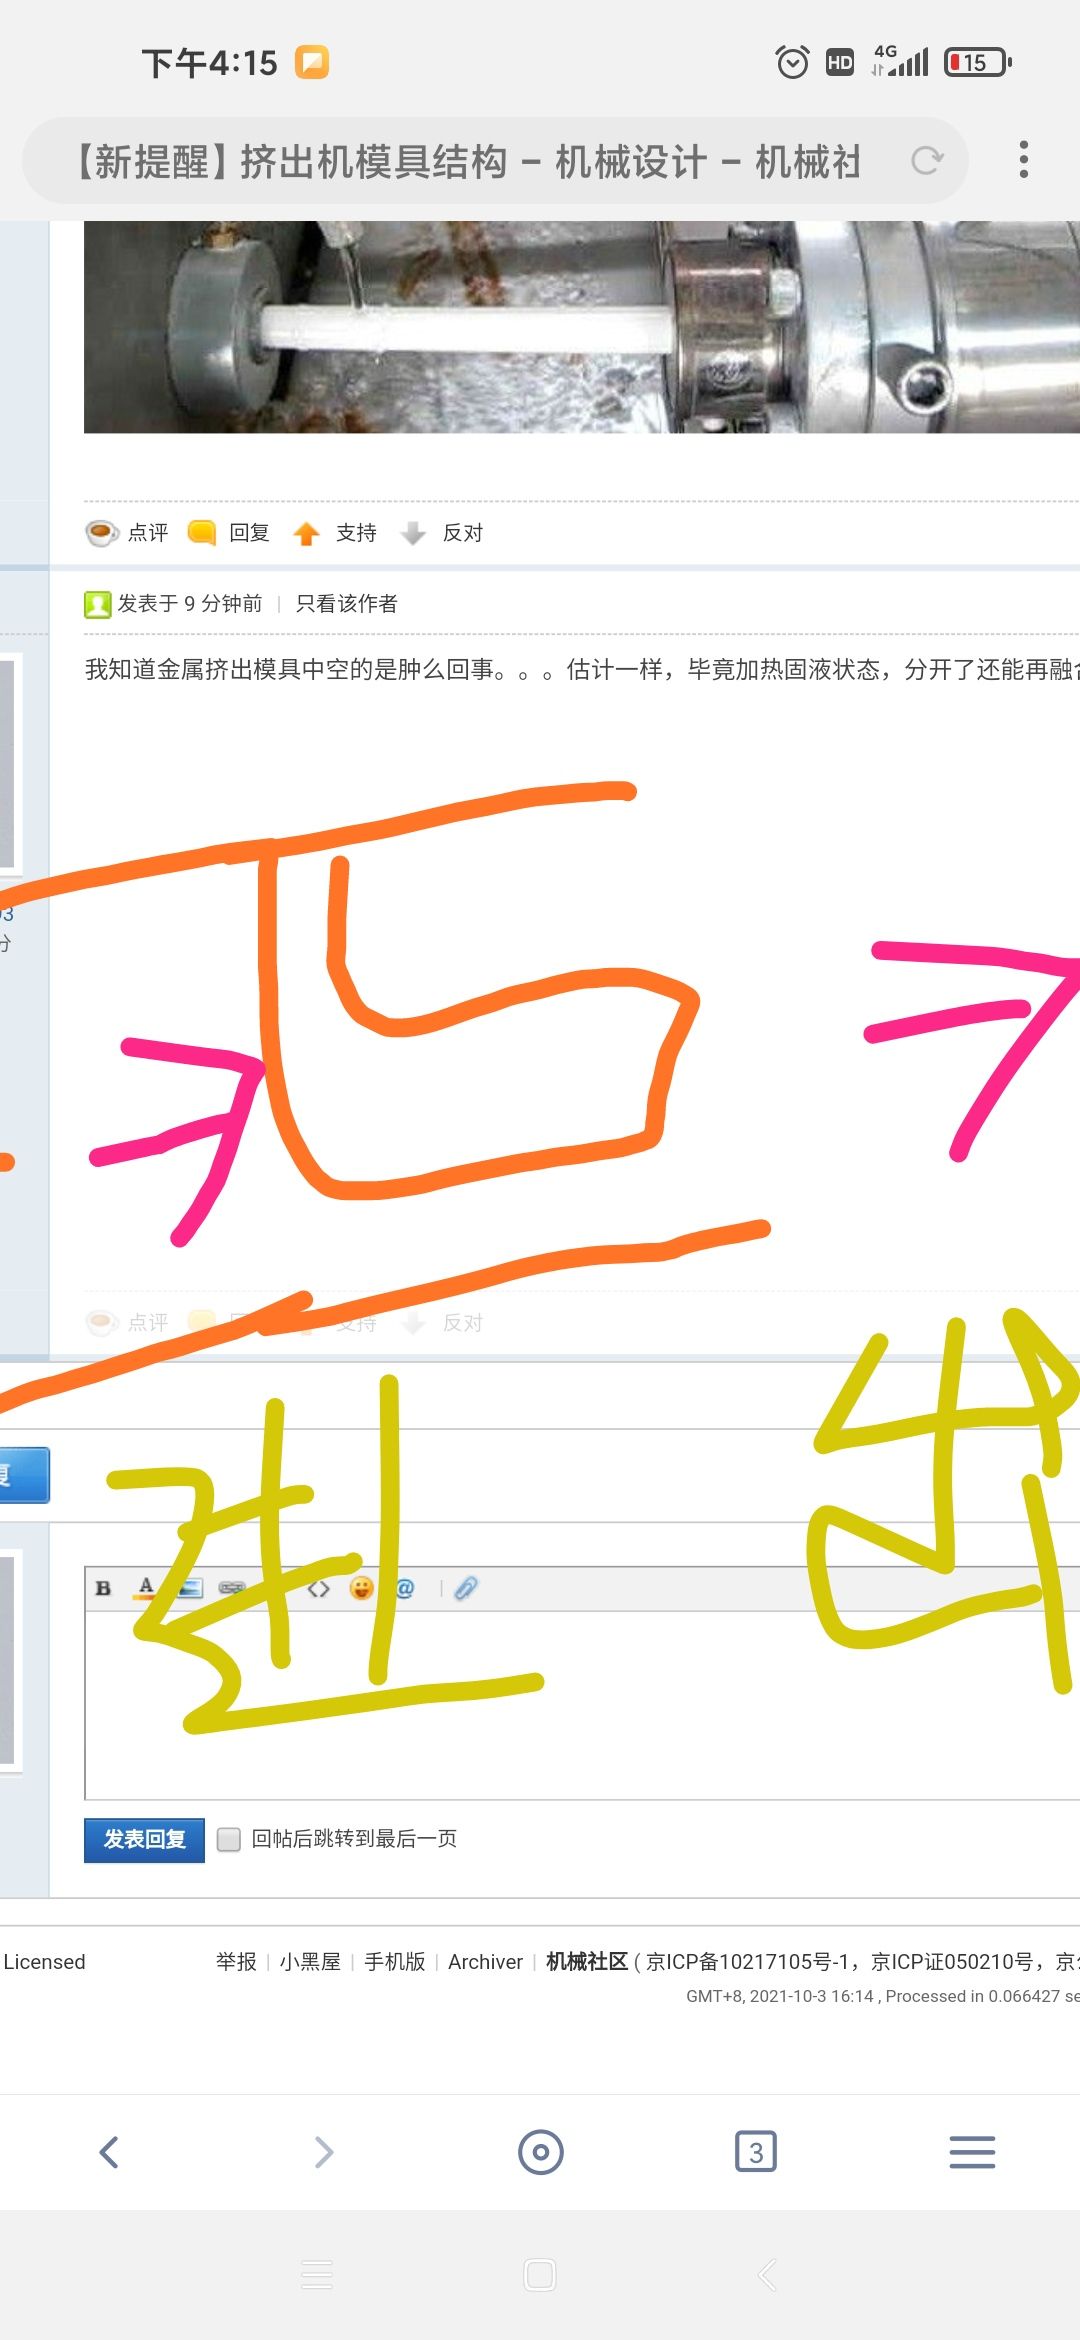
Task: Tap the address bar page title
Action: (468, 161)
